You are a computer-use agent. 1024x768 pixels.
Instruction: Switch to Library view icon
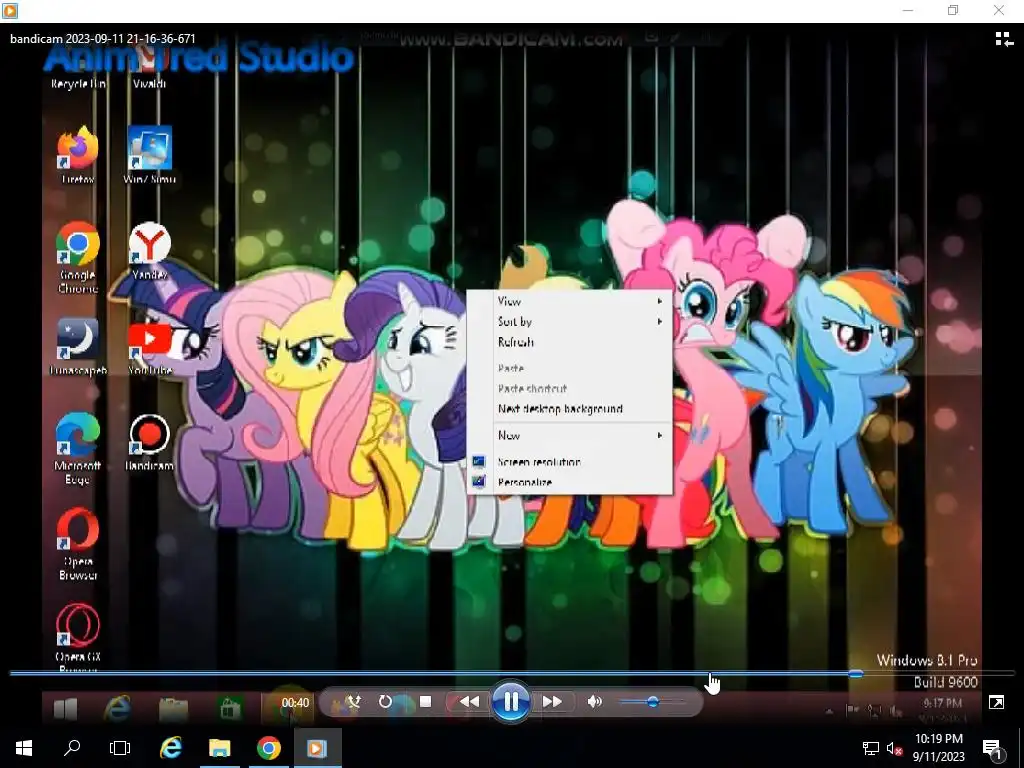coord(1004,39)
